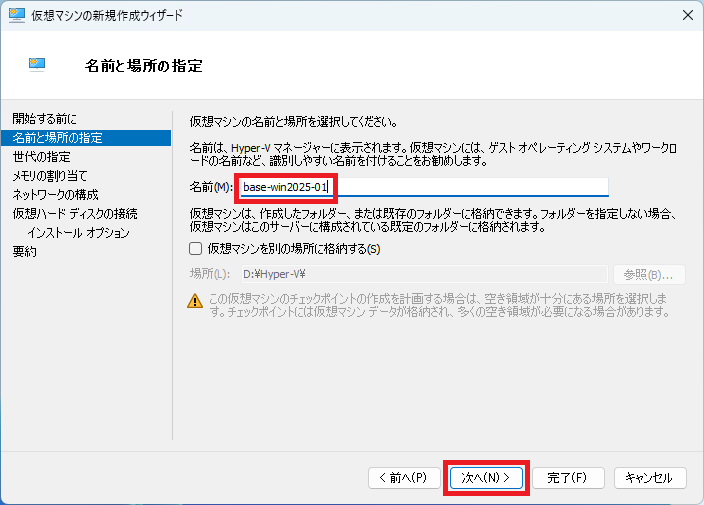
Task: Jump to the ネットワークの構成 step
Action: [x=55, y=194]
